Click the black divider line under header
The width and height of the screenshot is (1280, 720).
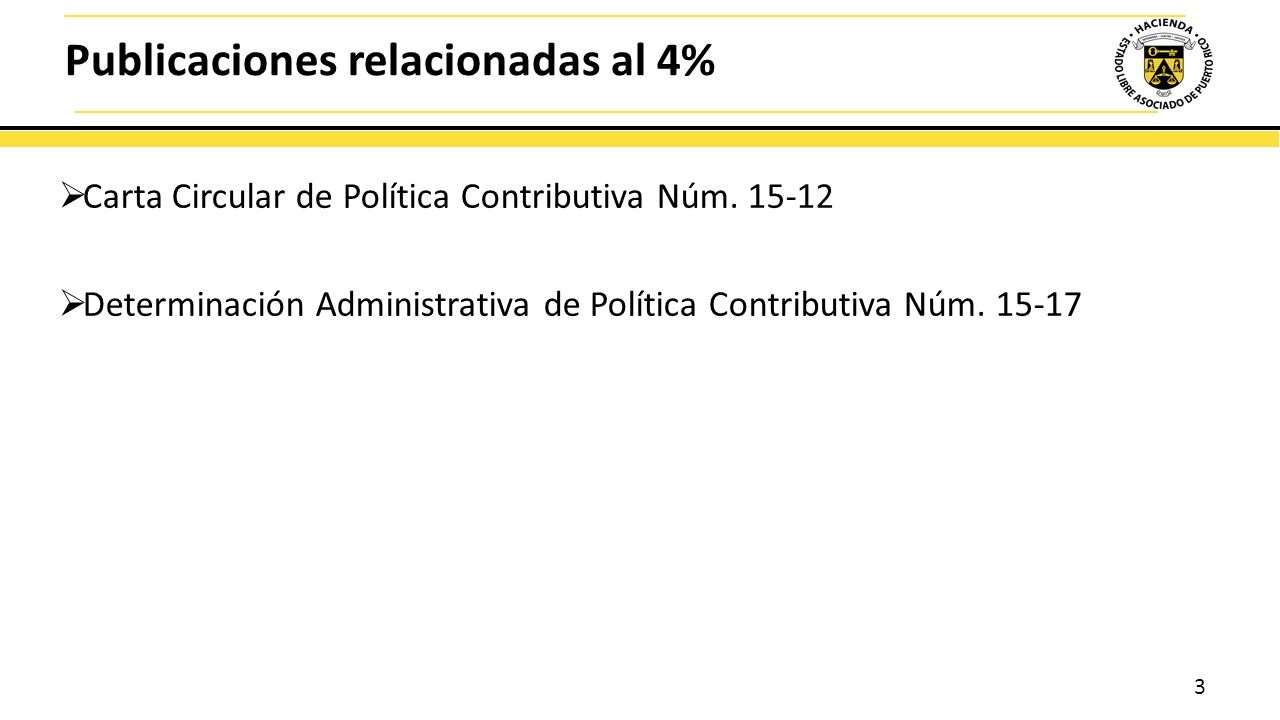click(640, 128)
